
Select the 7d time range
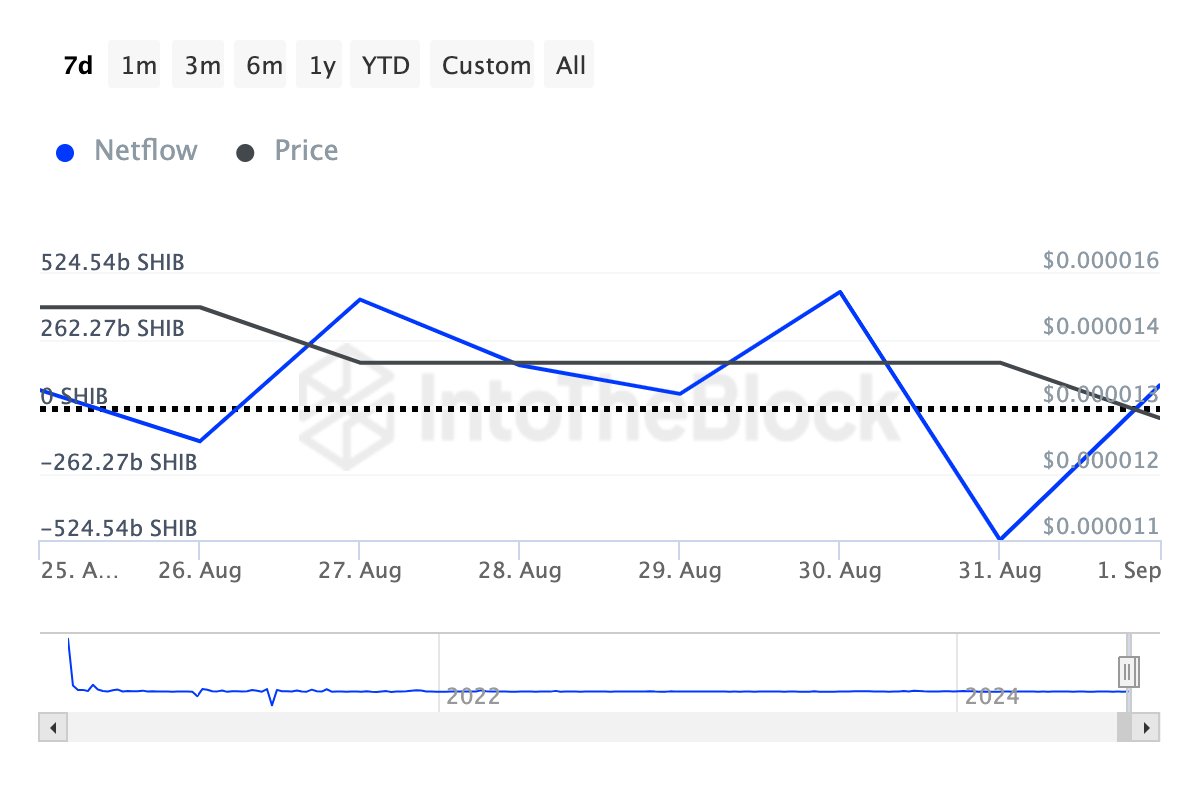coord(78,66)
